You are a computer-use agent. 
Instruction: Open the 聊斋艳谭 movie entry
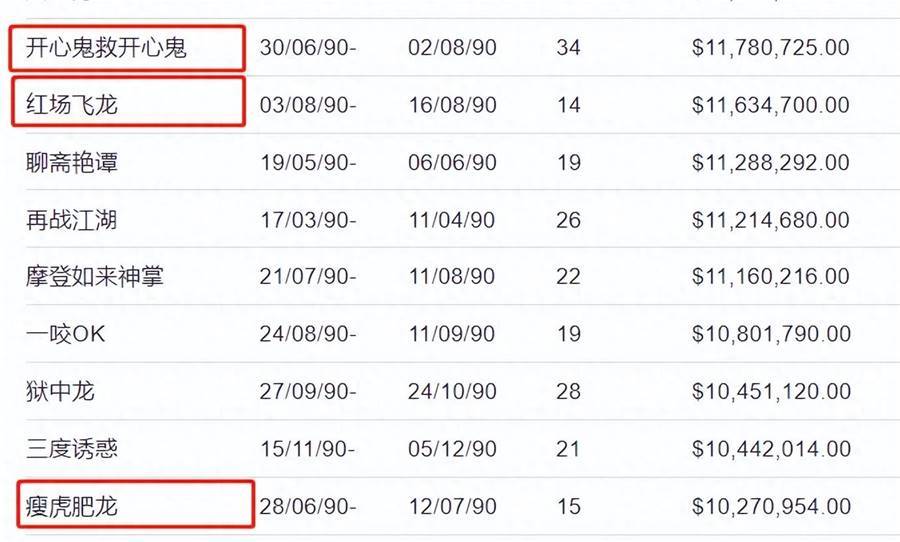[x=72, y=162]
